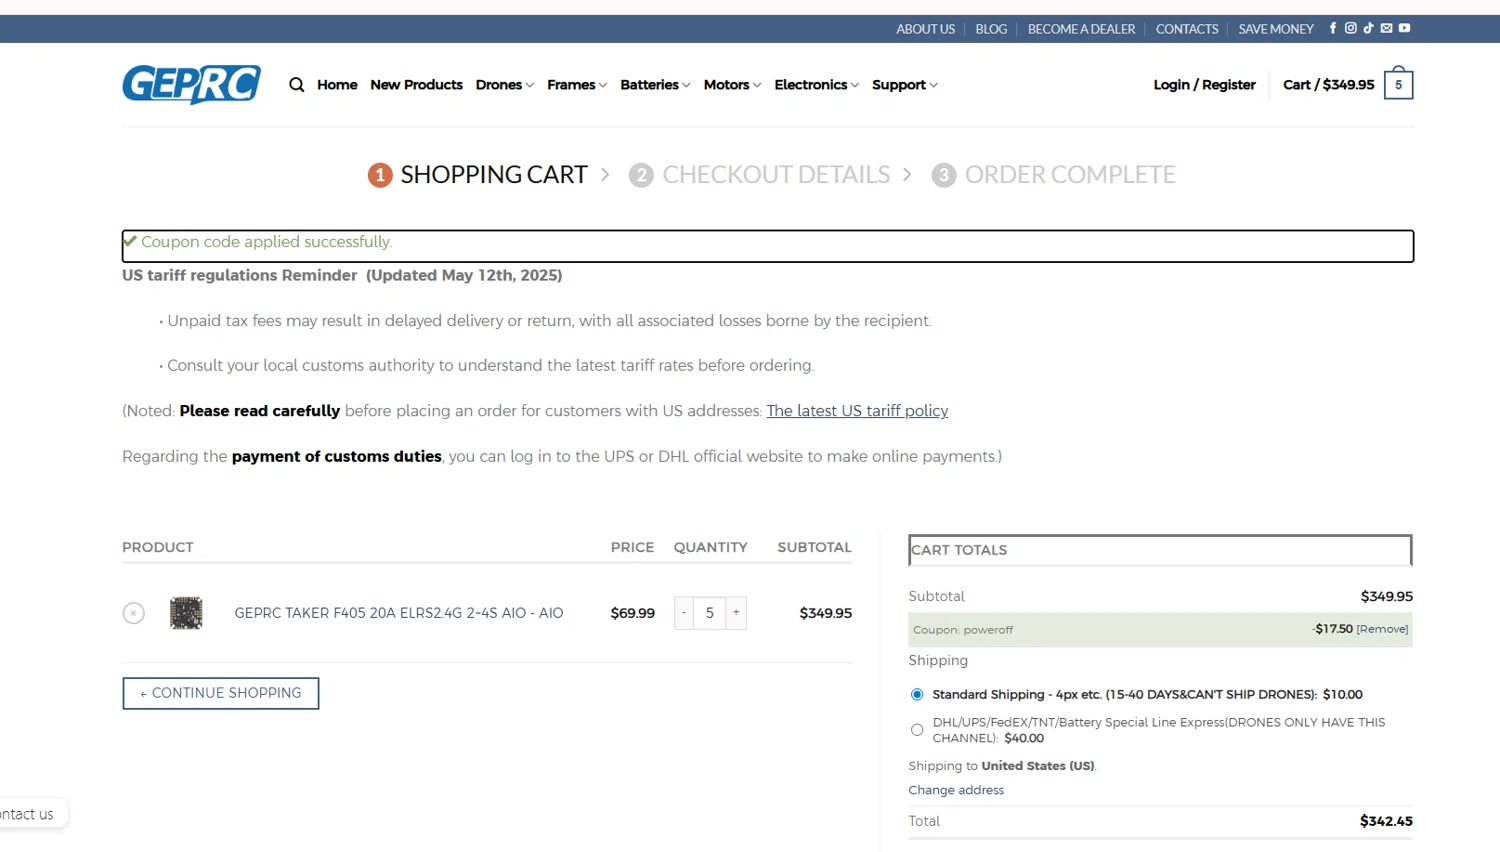Viewport: 1500px width, 852px height.
Task: Click Change address link
Action: click(x=956, y=790)
